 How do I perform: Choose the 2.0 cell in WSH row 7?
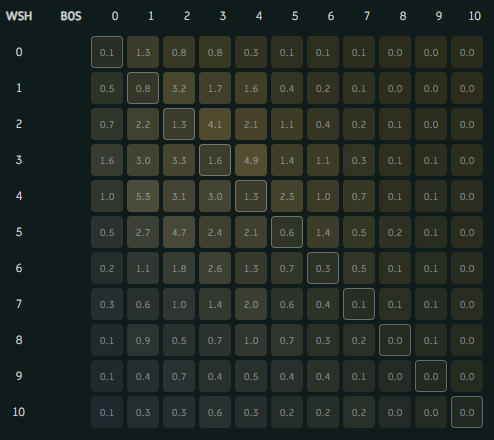[251, 304]
